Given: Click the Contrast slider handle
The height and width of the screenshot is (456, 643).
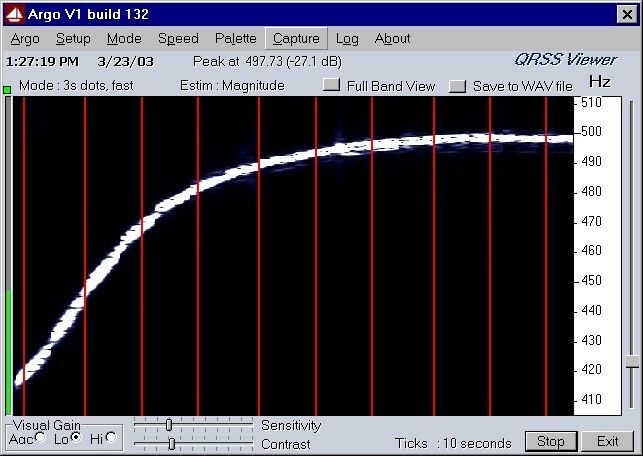Looking at the screenshot, I should tap(172, 442).
